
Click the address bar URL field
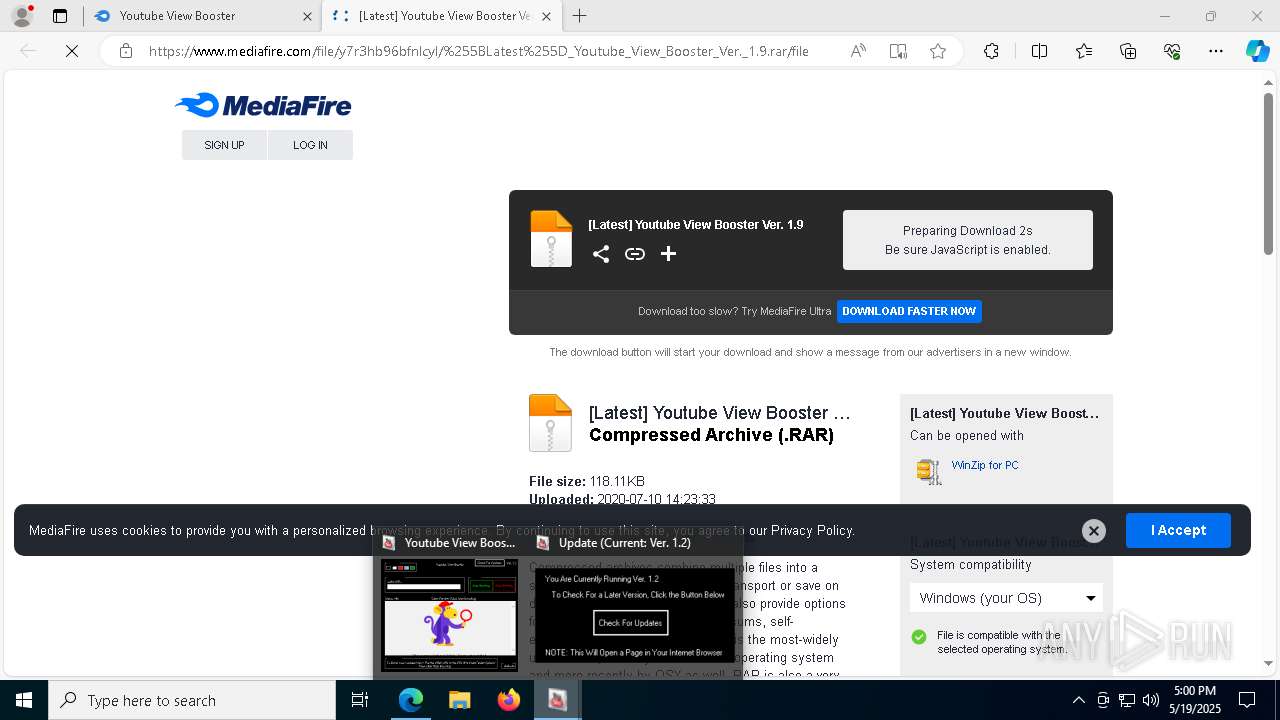click(478, 51)
